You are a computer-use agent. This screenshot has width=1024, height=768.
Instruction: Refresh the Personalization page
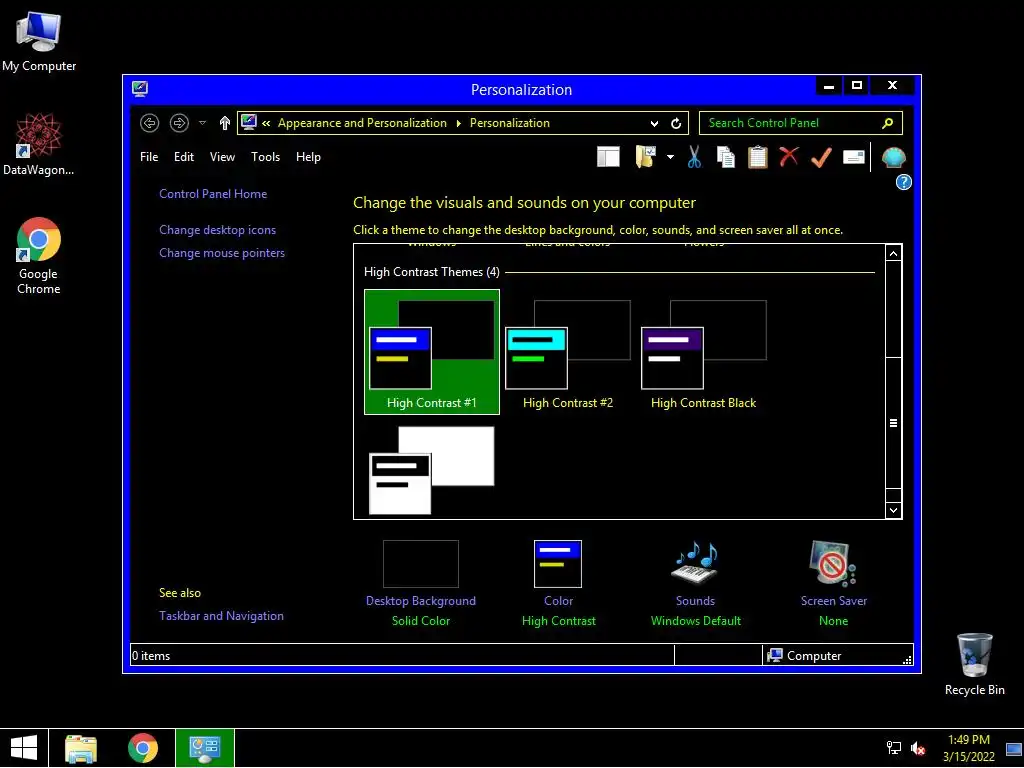[x=676, y=123]
